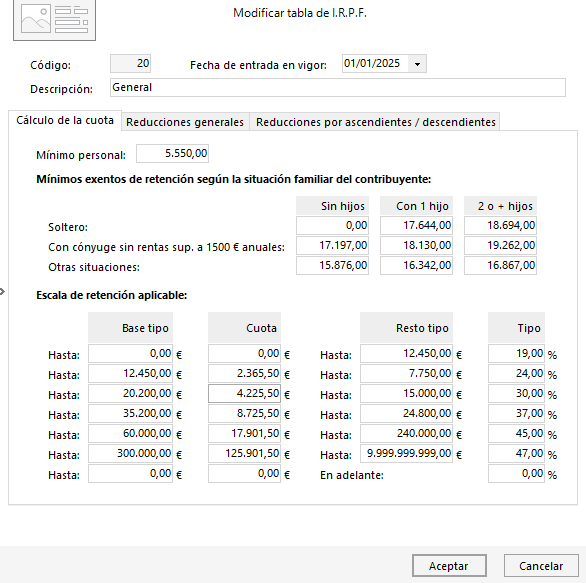Click Tipo percentage field 24,00

point(516,374)
